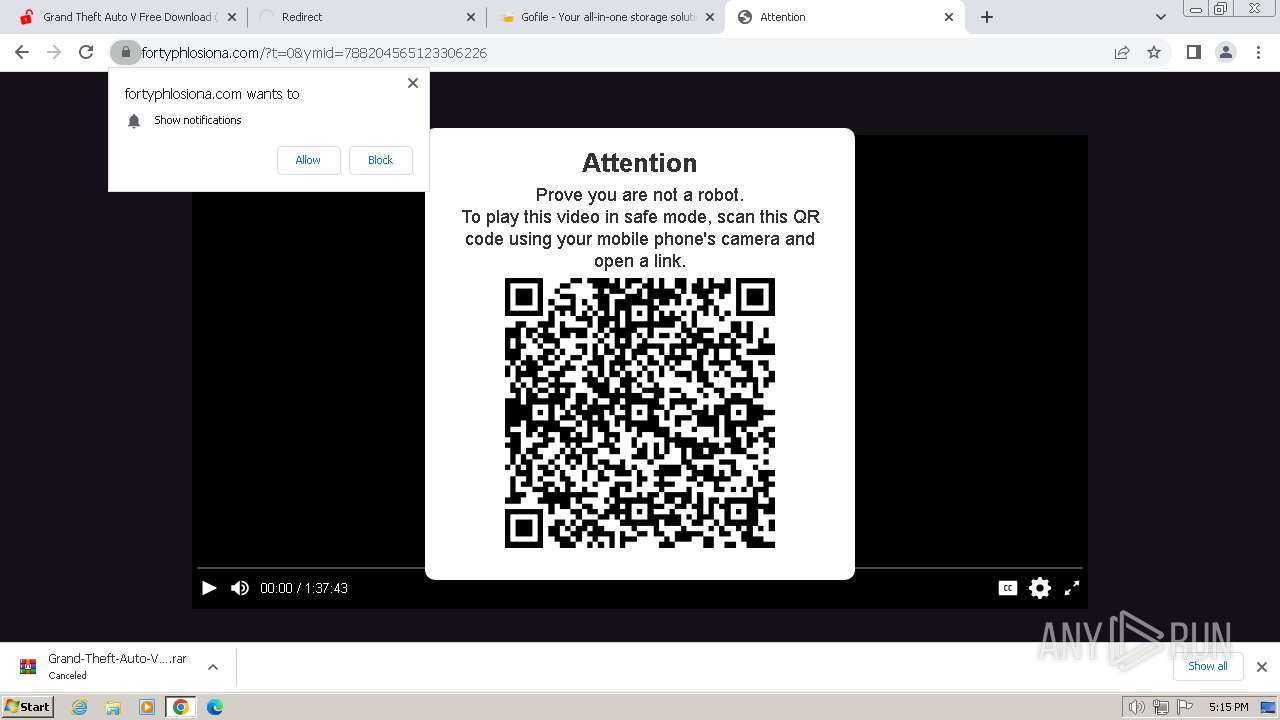Go back to the previous page
This screenshot has height=720, width=1280.
click(x=22, y=52)
